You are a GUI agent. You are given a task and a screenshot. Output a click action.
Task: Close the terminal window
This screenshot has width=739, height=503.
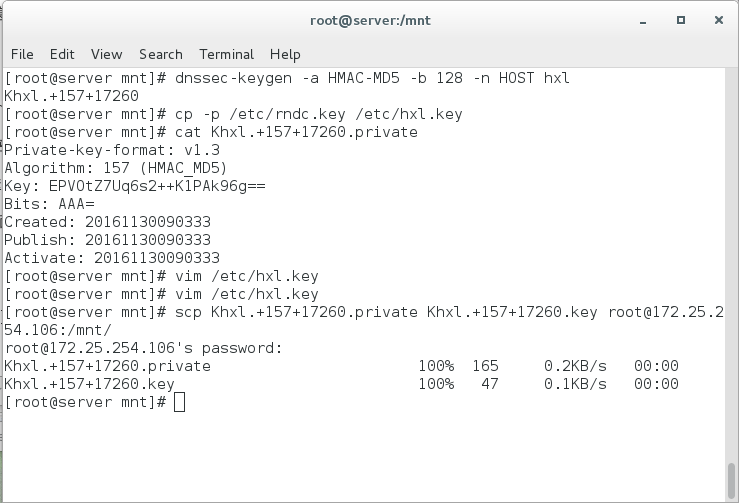(x=719, y=20)
